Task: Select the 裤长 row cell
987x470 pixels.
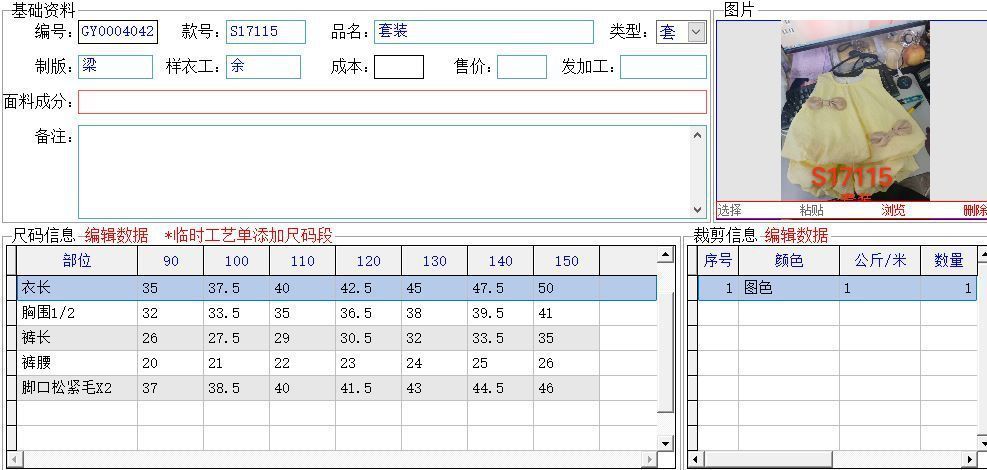Action: click(77, 338)
